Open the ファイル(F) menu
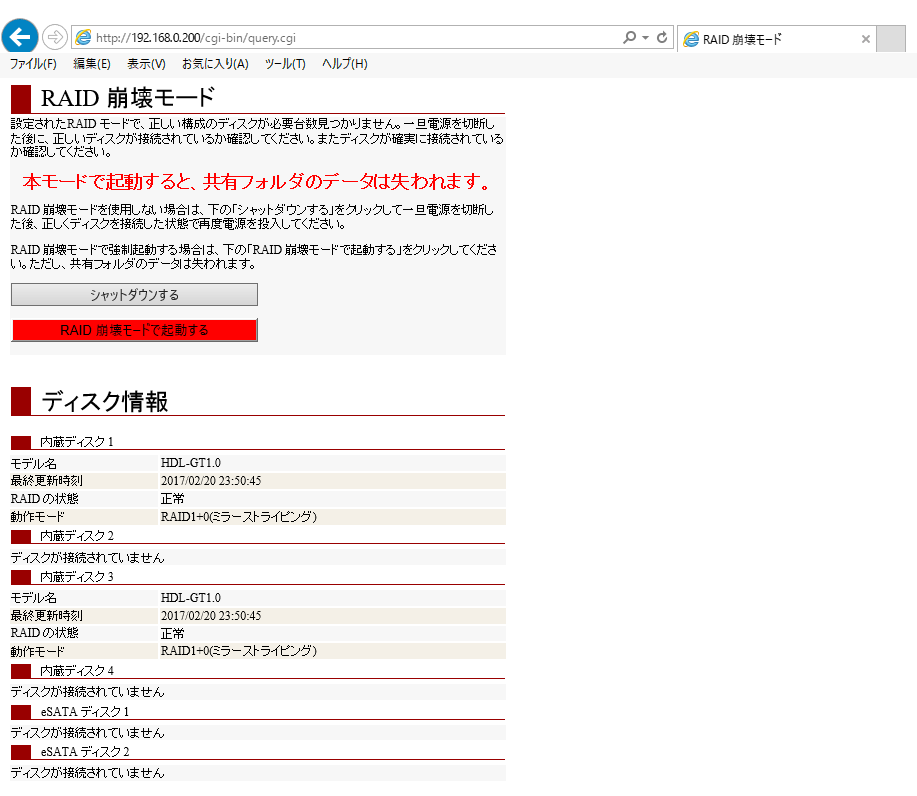Viewport: 917px width, 796px height. click(x=31, y=62)
